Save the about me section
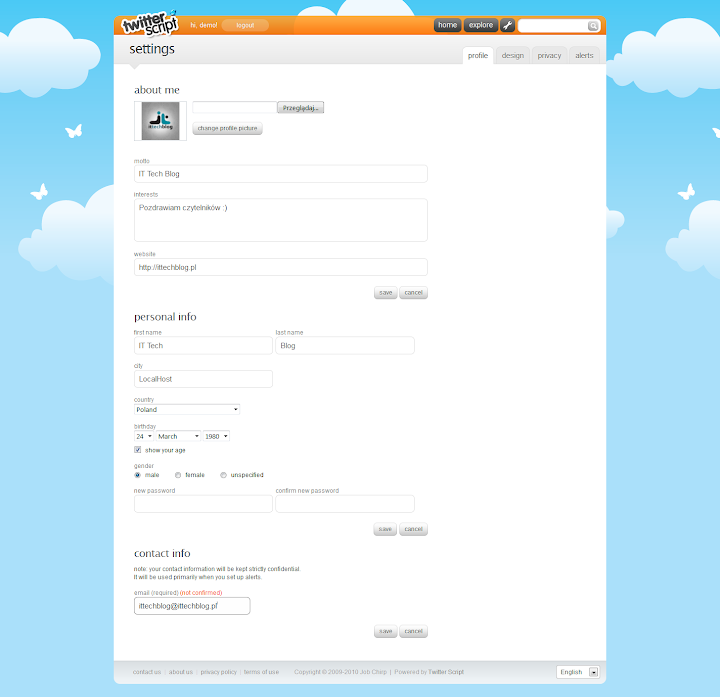720x697 pixels. (x=386, y=292)
